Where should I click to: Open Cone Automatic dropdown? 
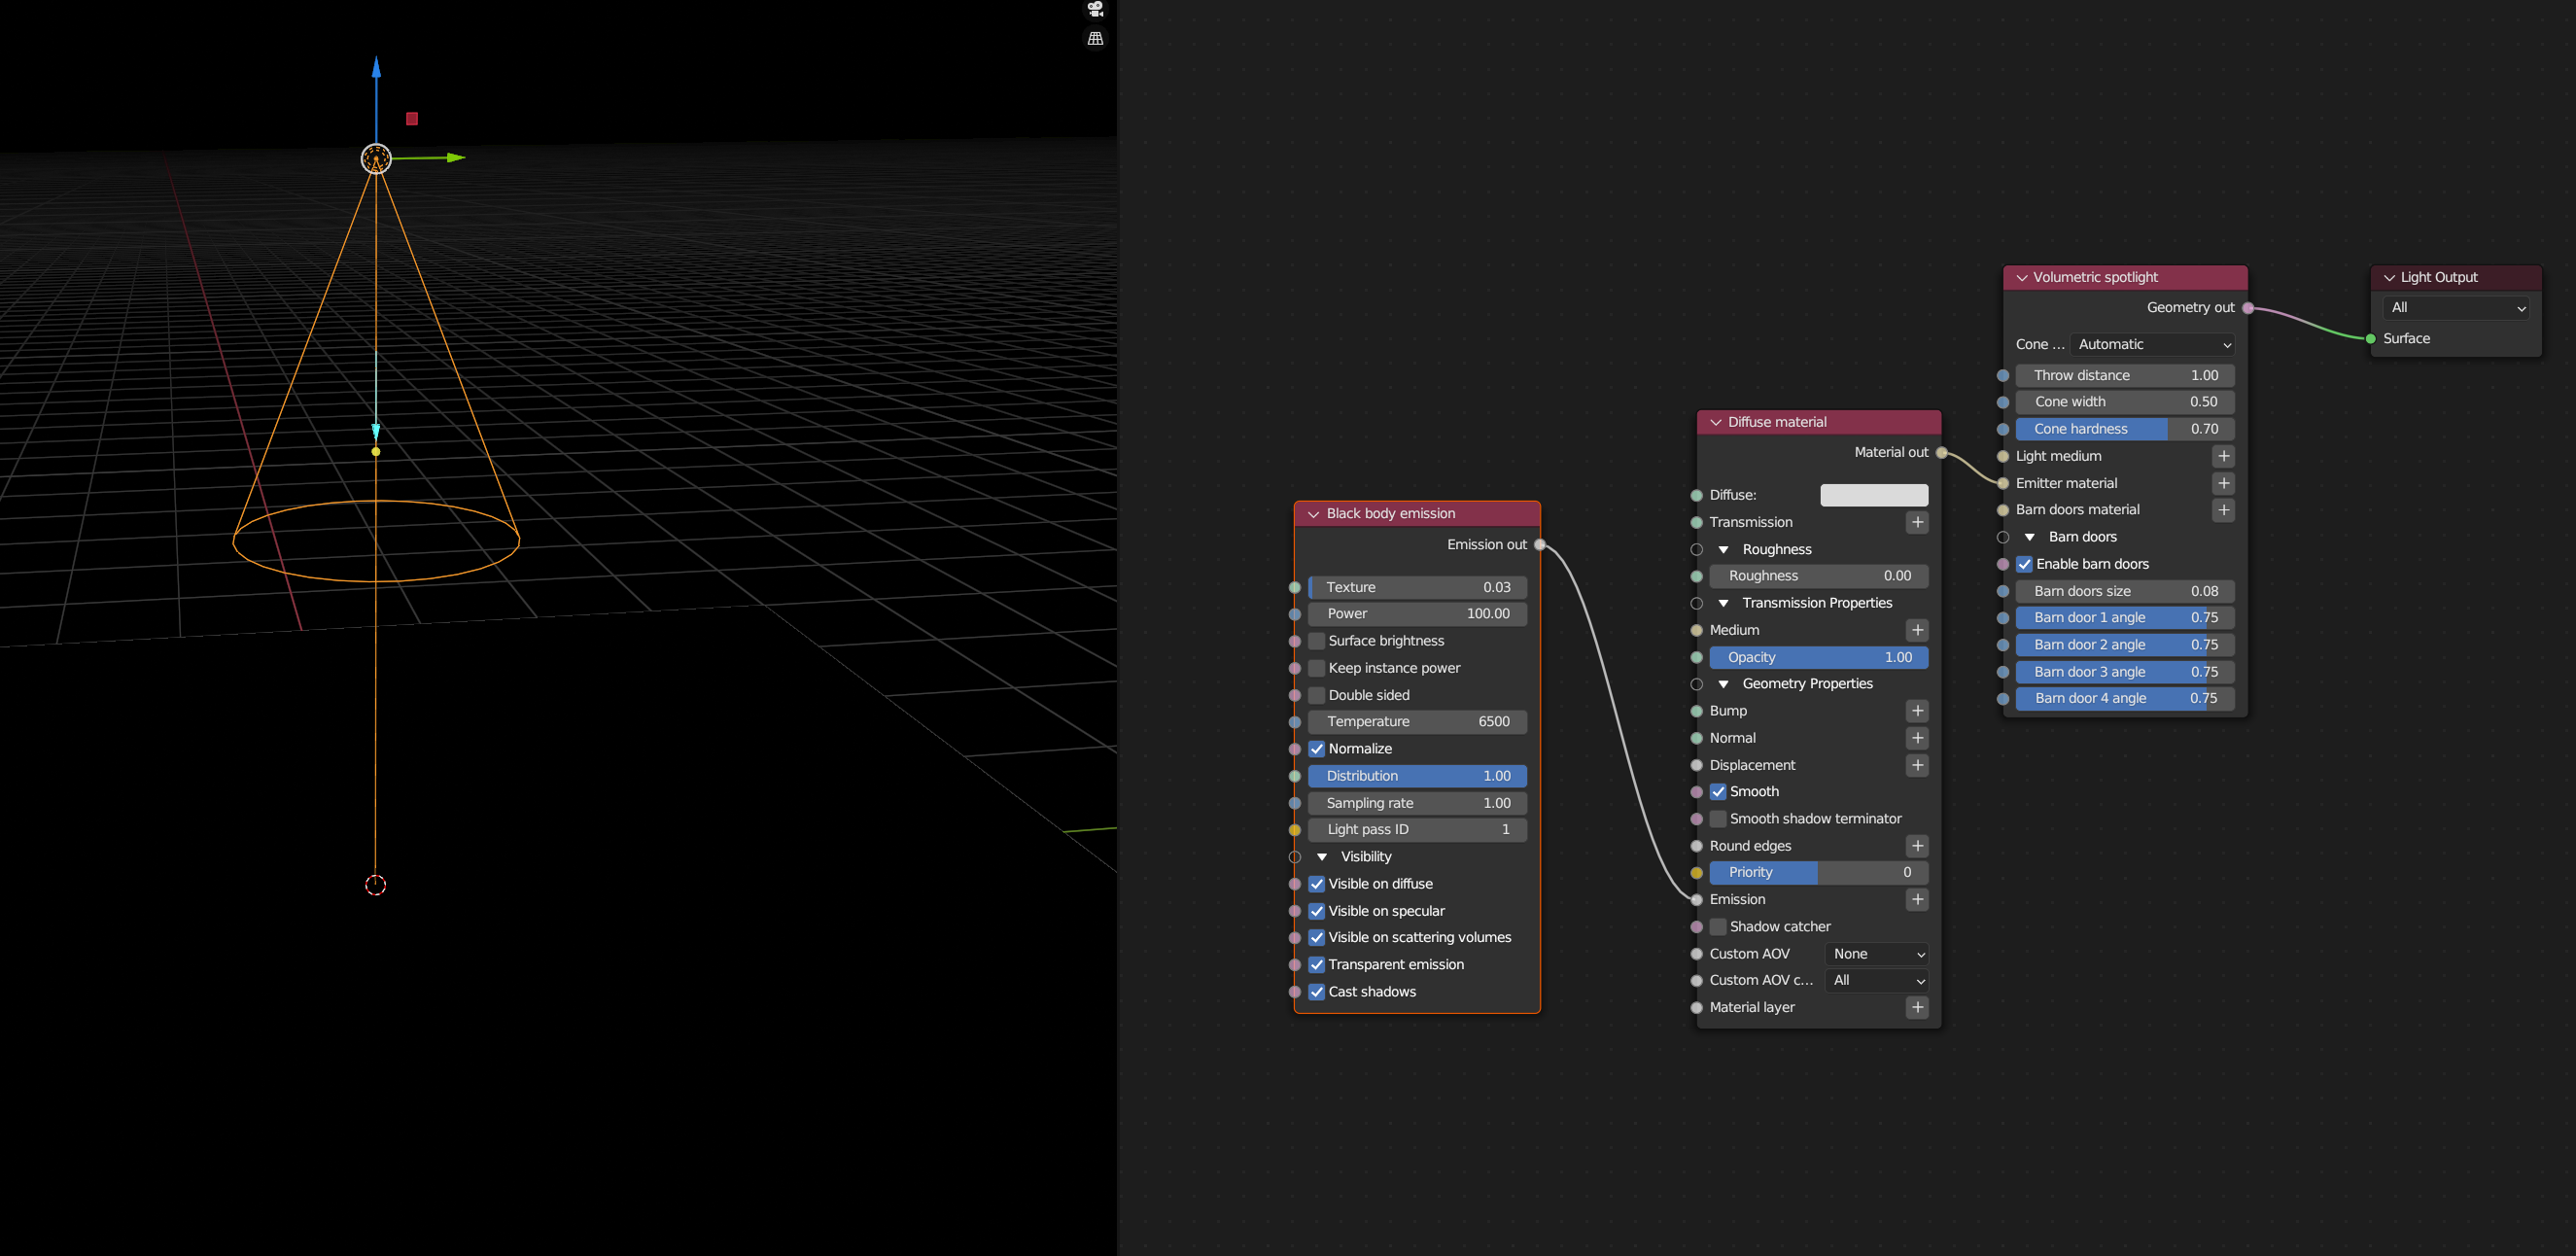[x=2153, y=344]
